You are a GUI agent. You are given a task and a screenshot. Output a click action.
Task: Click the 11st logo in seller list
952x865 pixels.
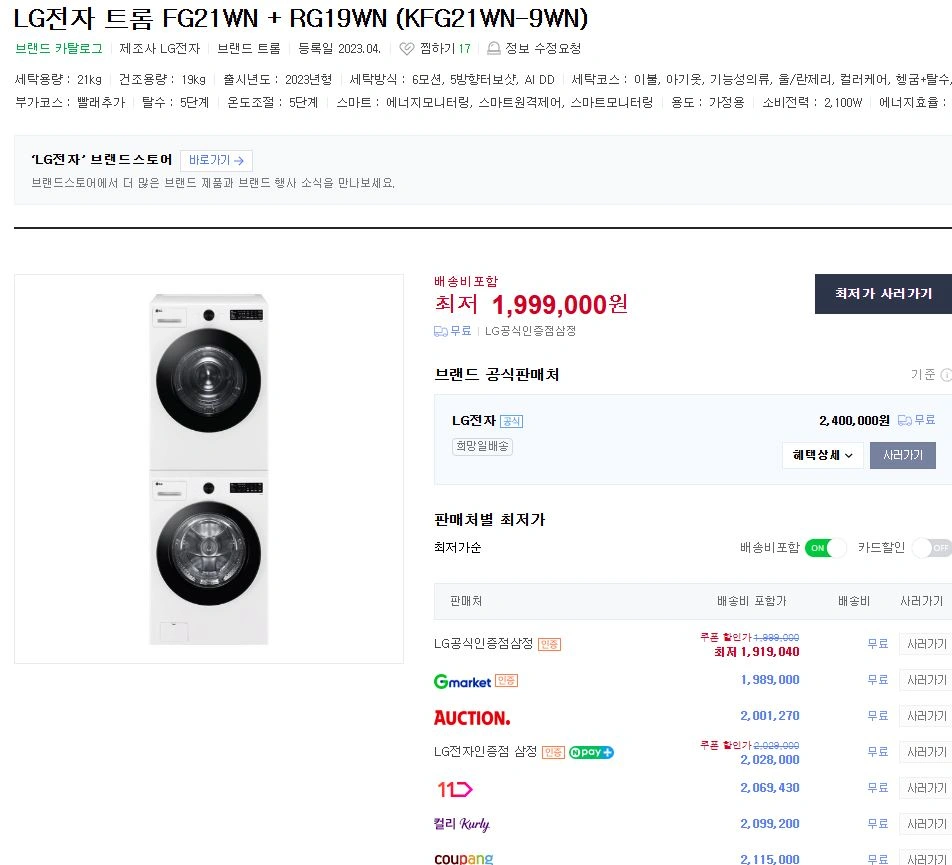(x=454, y=789)
